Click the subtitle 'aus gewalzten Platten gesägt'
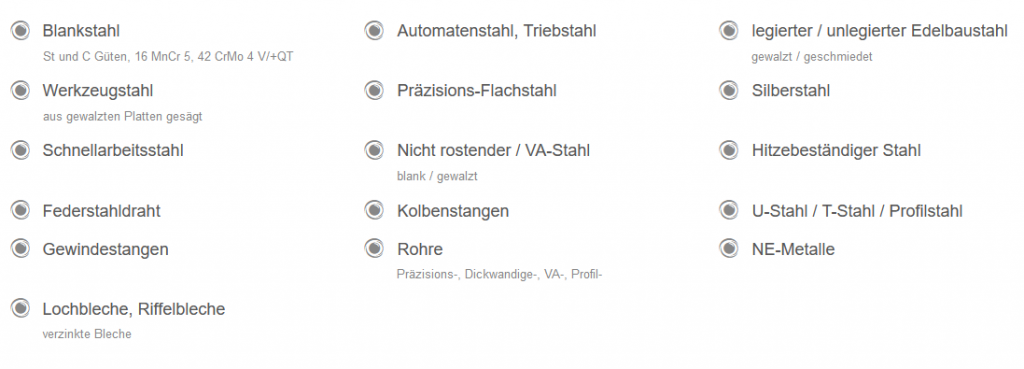Viewport: 1024px width, 369px height. [122, 116]
